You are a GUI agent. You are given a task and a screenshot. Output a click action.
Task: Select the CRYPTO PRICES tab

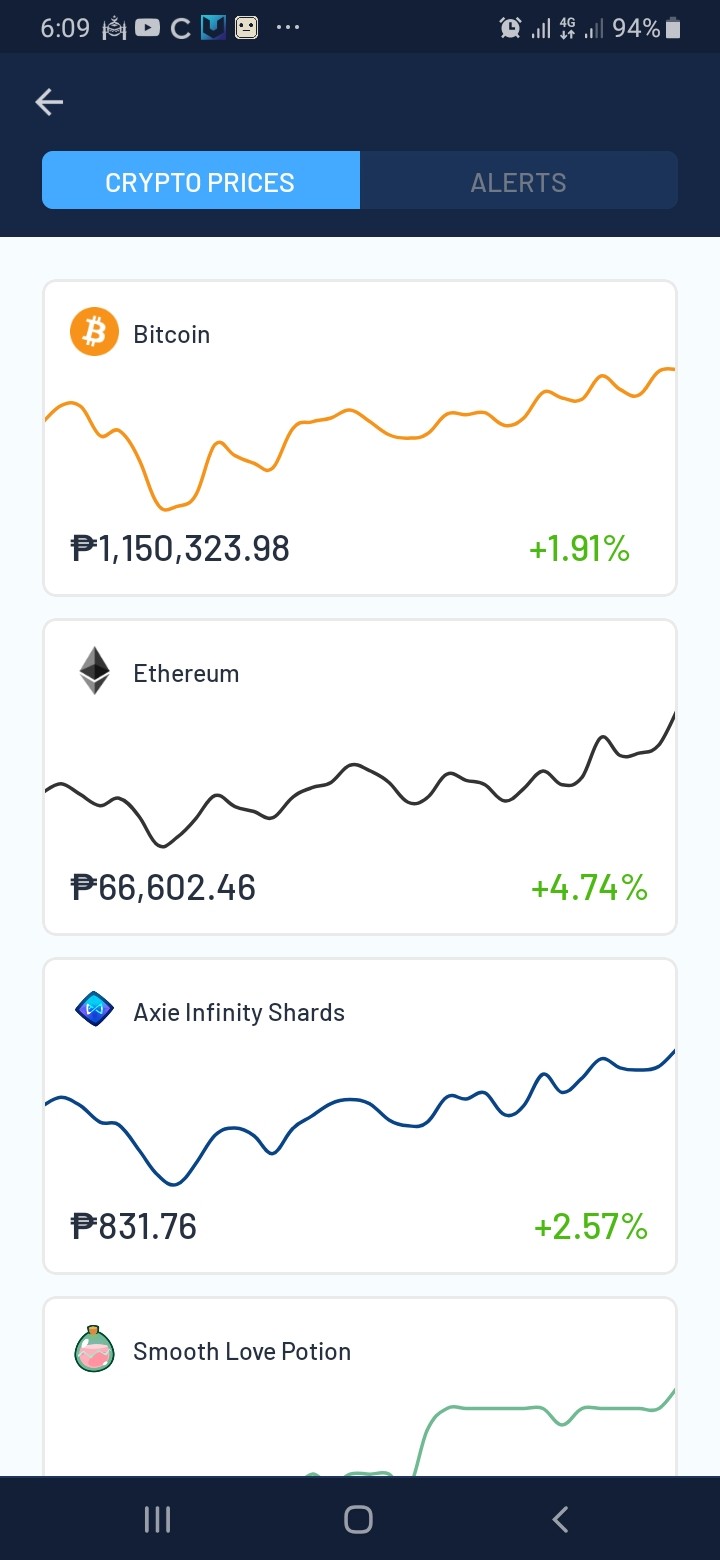point(201,181)
